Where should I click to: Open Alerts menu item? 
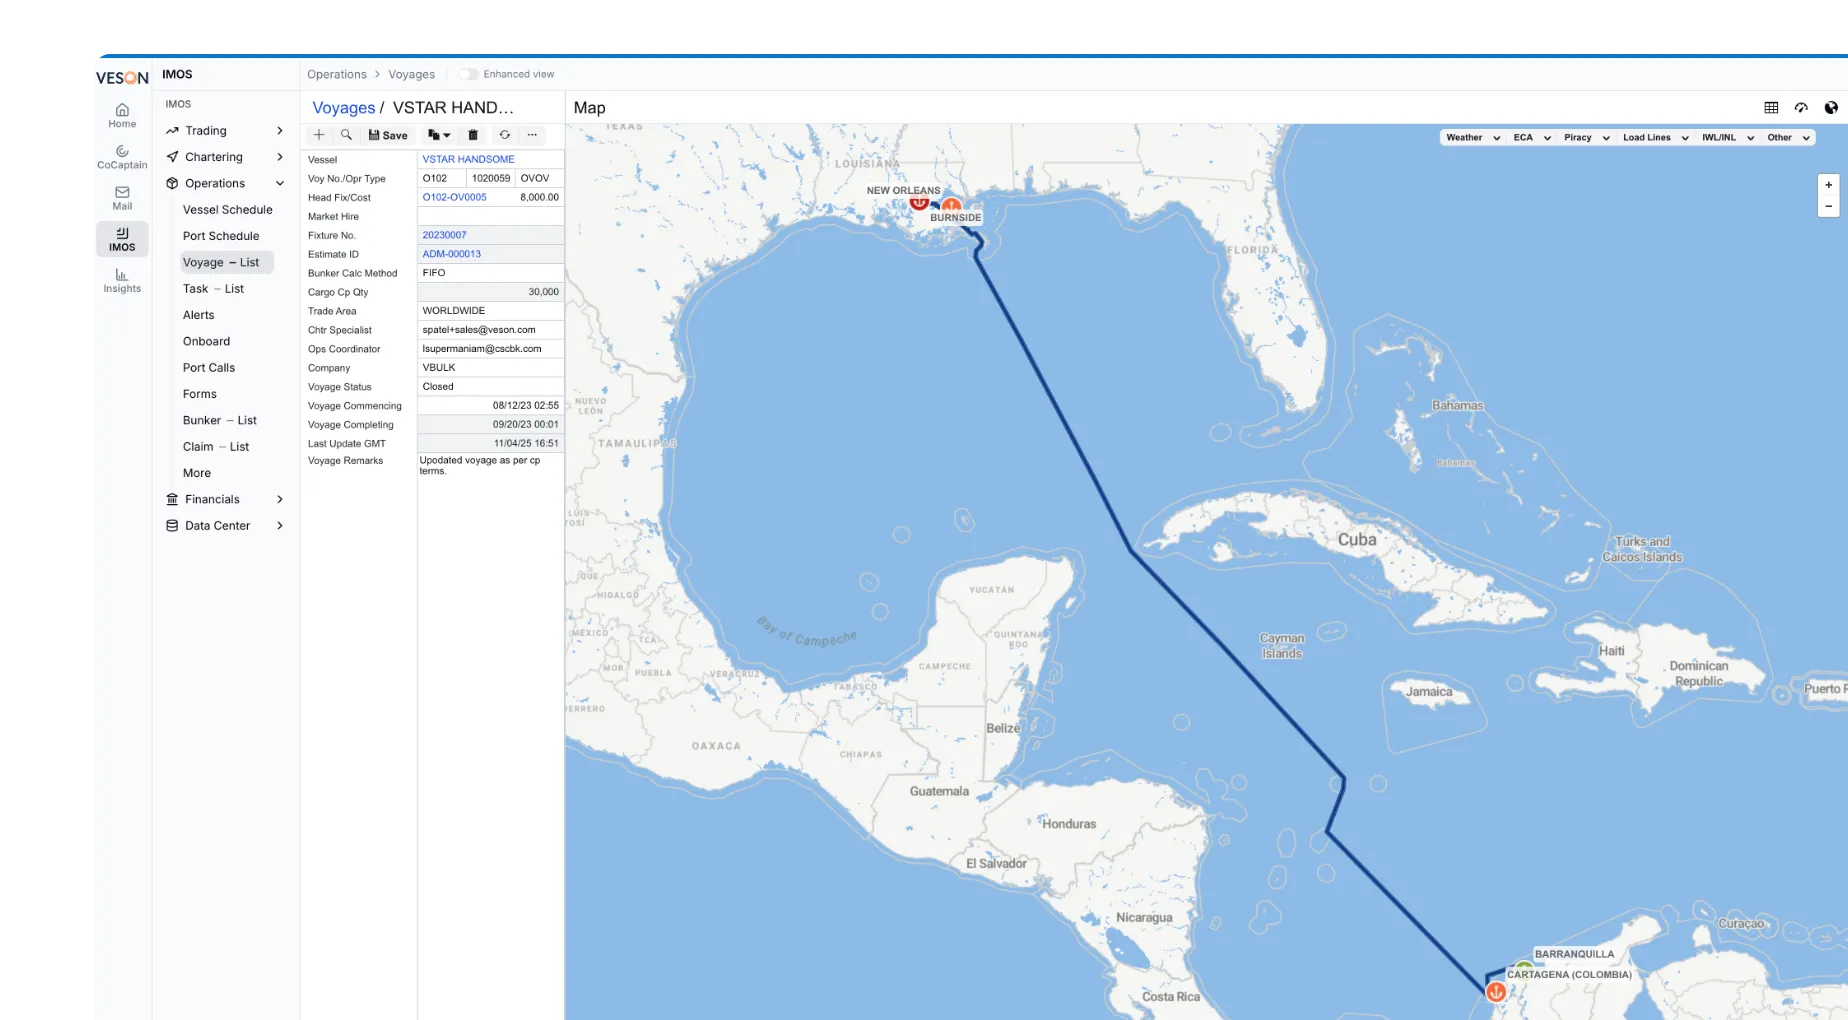(199, 315)
